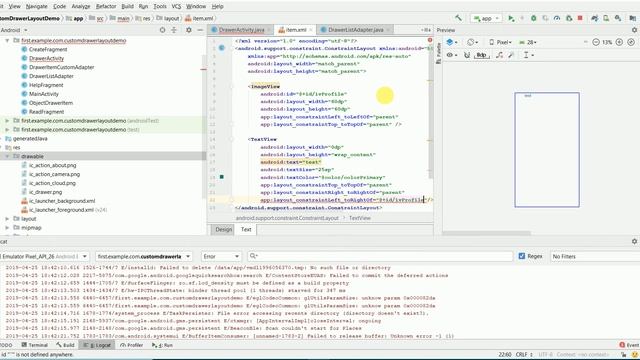Image resolution: width=640 pixels, height=360 pixels.
Task: Collapse the drawable folder
Action: [7, 156]
